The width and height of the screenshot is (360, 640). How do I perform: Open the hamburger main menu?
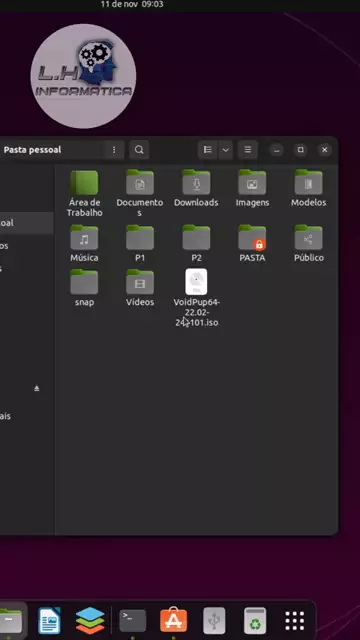tap(248, 150)
